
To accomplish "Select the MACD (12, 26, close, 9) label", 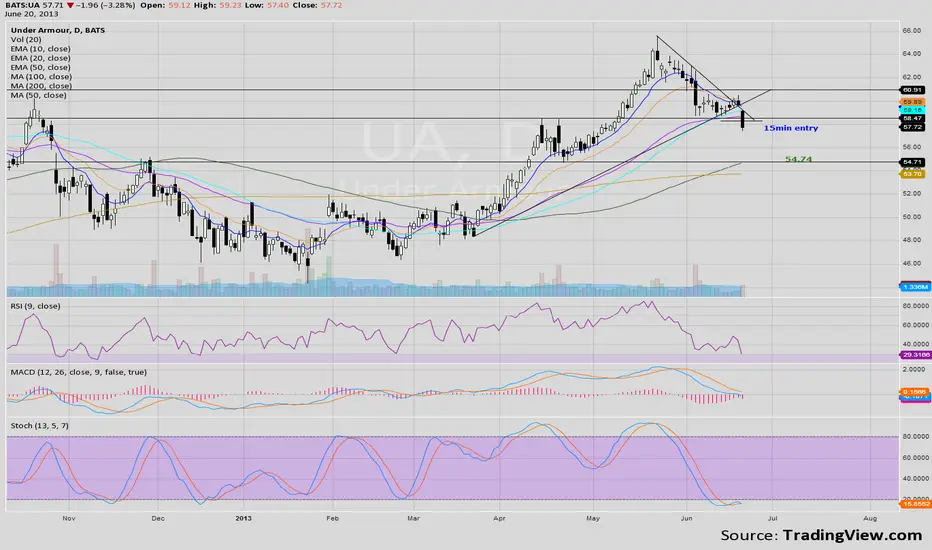I will pyautogui.click(x=78, y=372).
